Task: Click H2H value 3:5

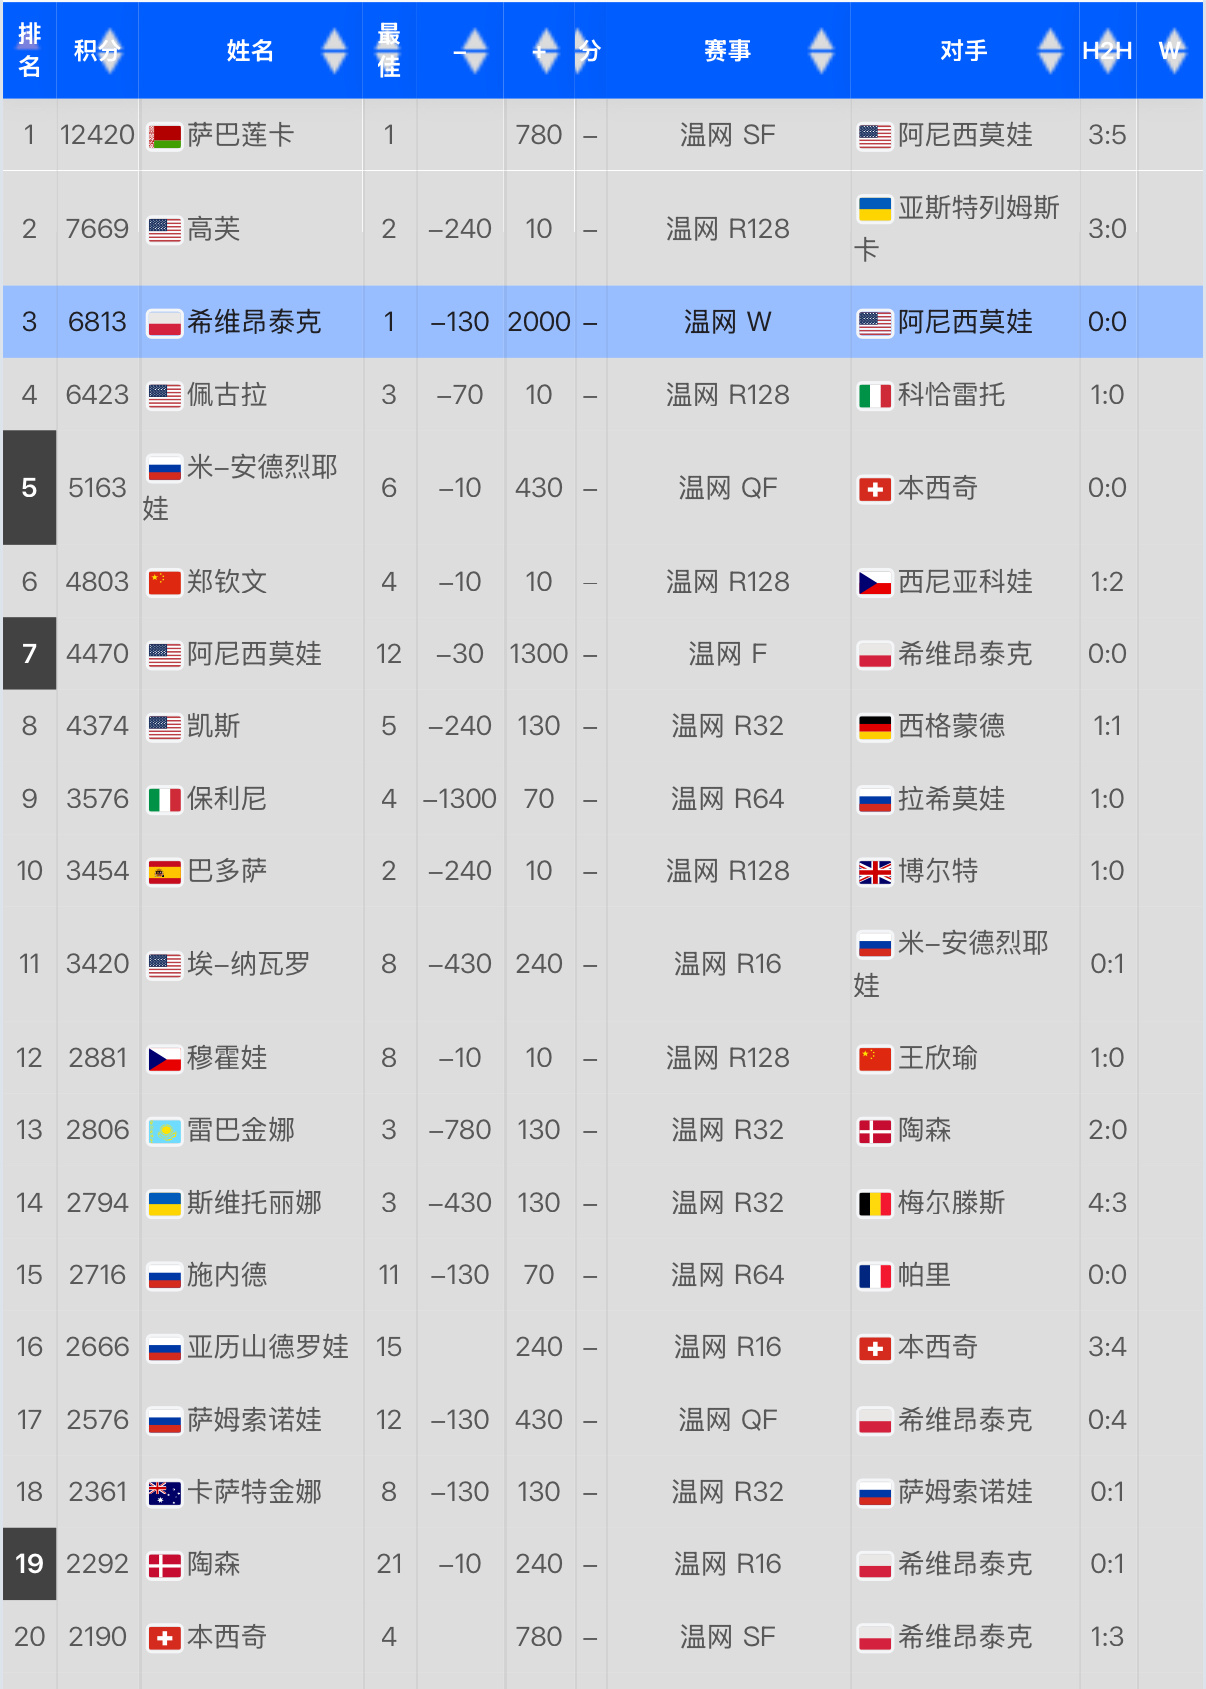Action: (1107, 135)
